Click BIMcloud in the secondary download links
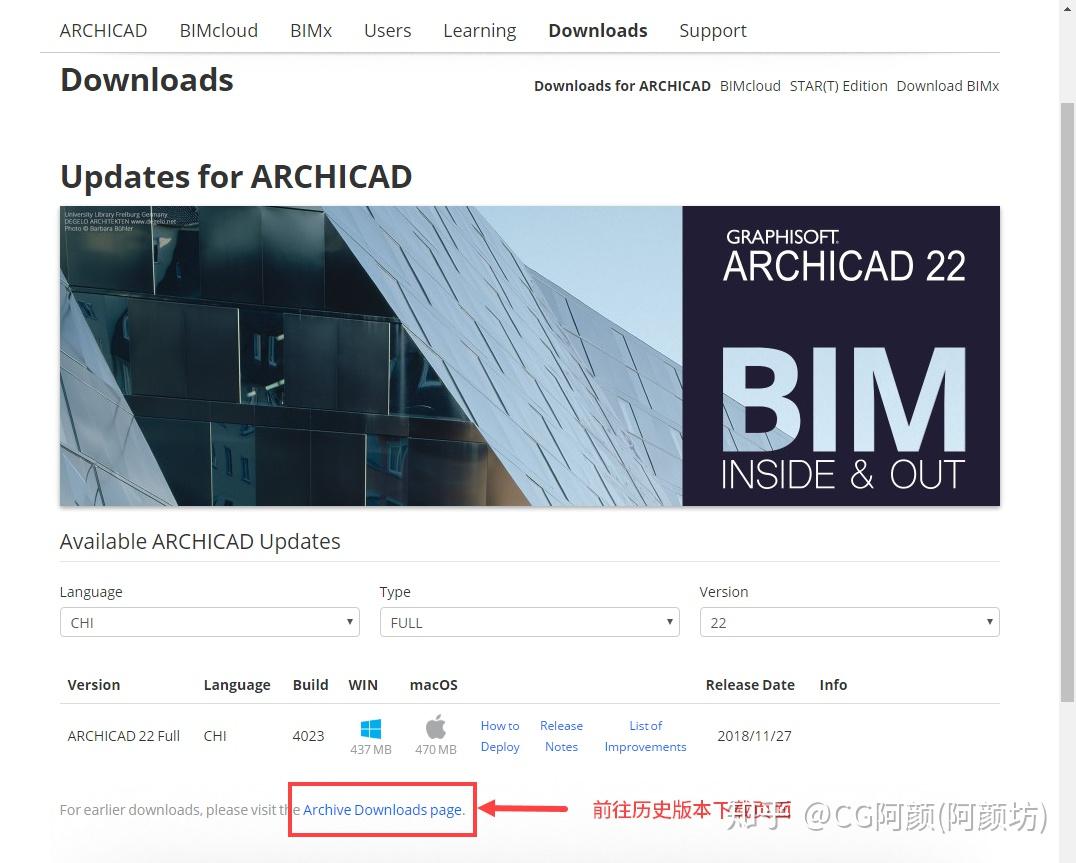Viewport: 1076px width, 863px height. click(750, 86)
